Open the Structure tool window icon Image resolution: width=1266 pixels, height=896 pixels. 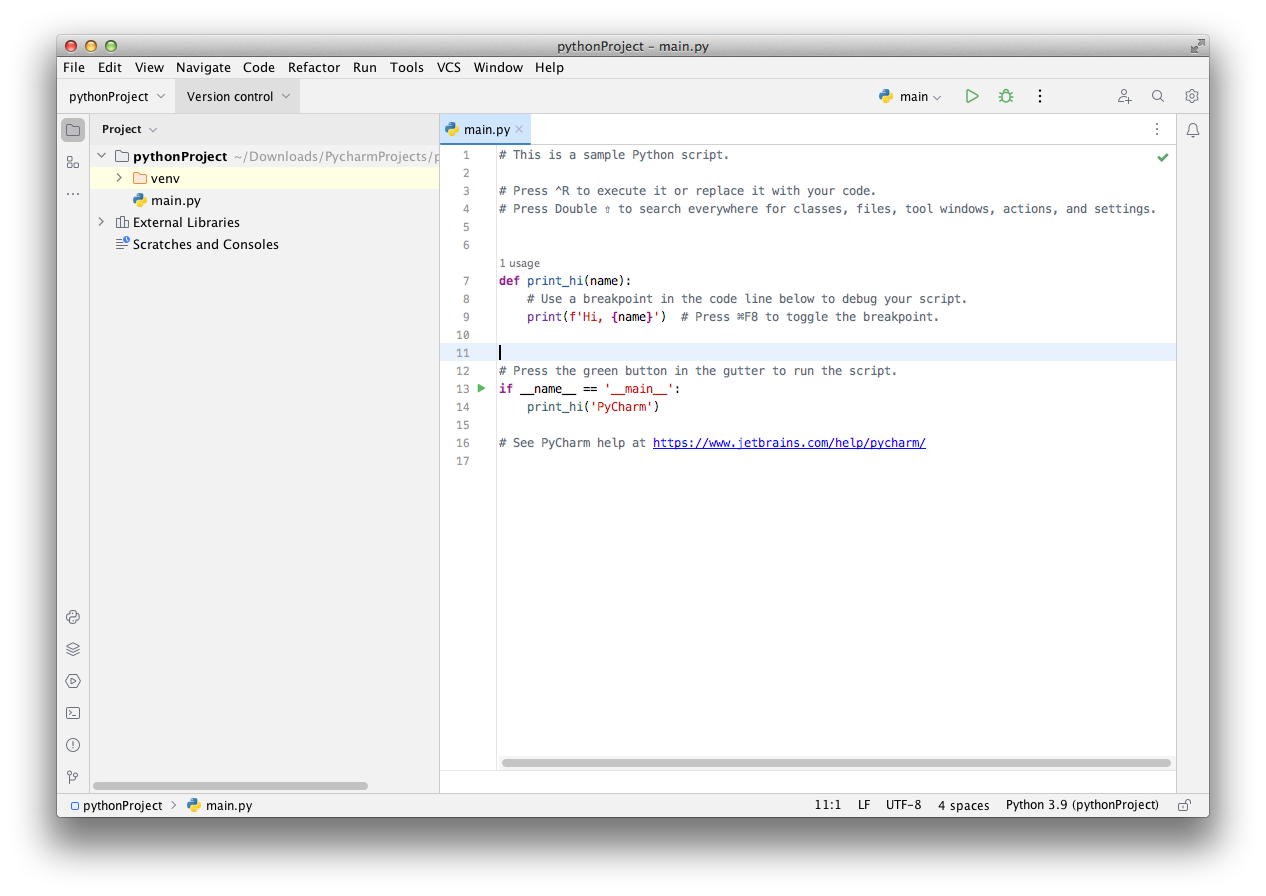point(73,162)
